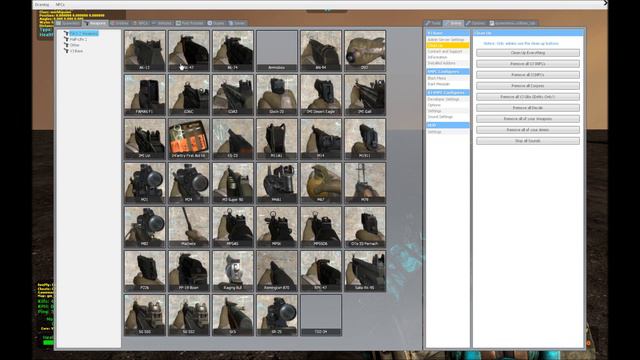This screenshot has height=360, width=640.
Task: Choose the IMI Desert Eagle icon
Action: coord(321,95)
